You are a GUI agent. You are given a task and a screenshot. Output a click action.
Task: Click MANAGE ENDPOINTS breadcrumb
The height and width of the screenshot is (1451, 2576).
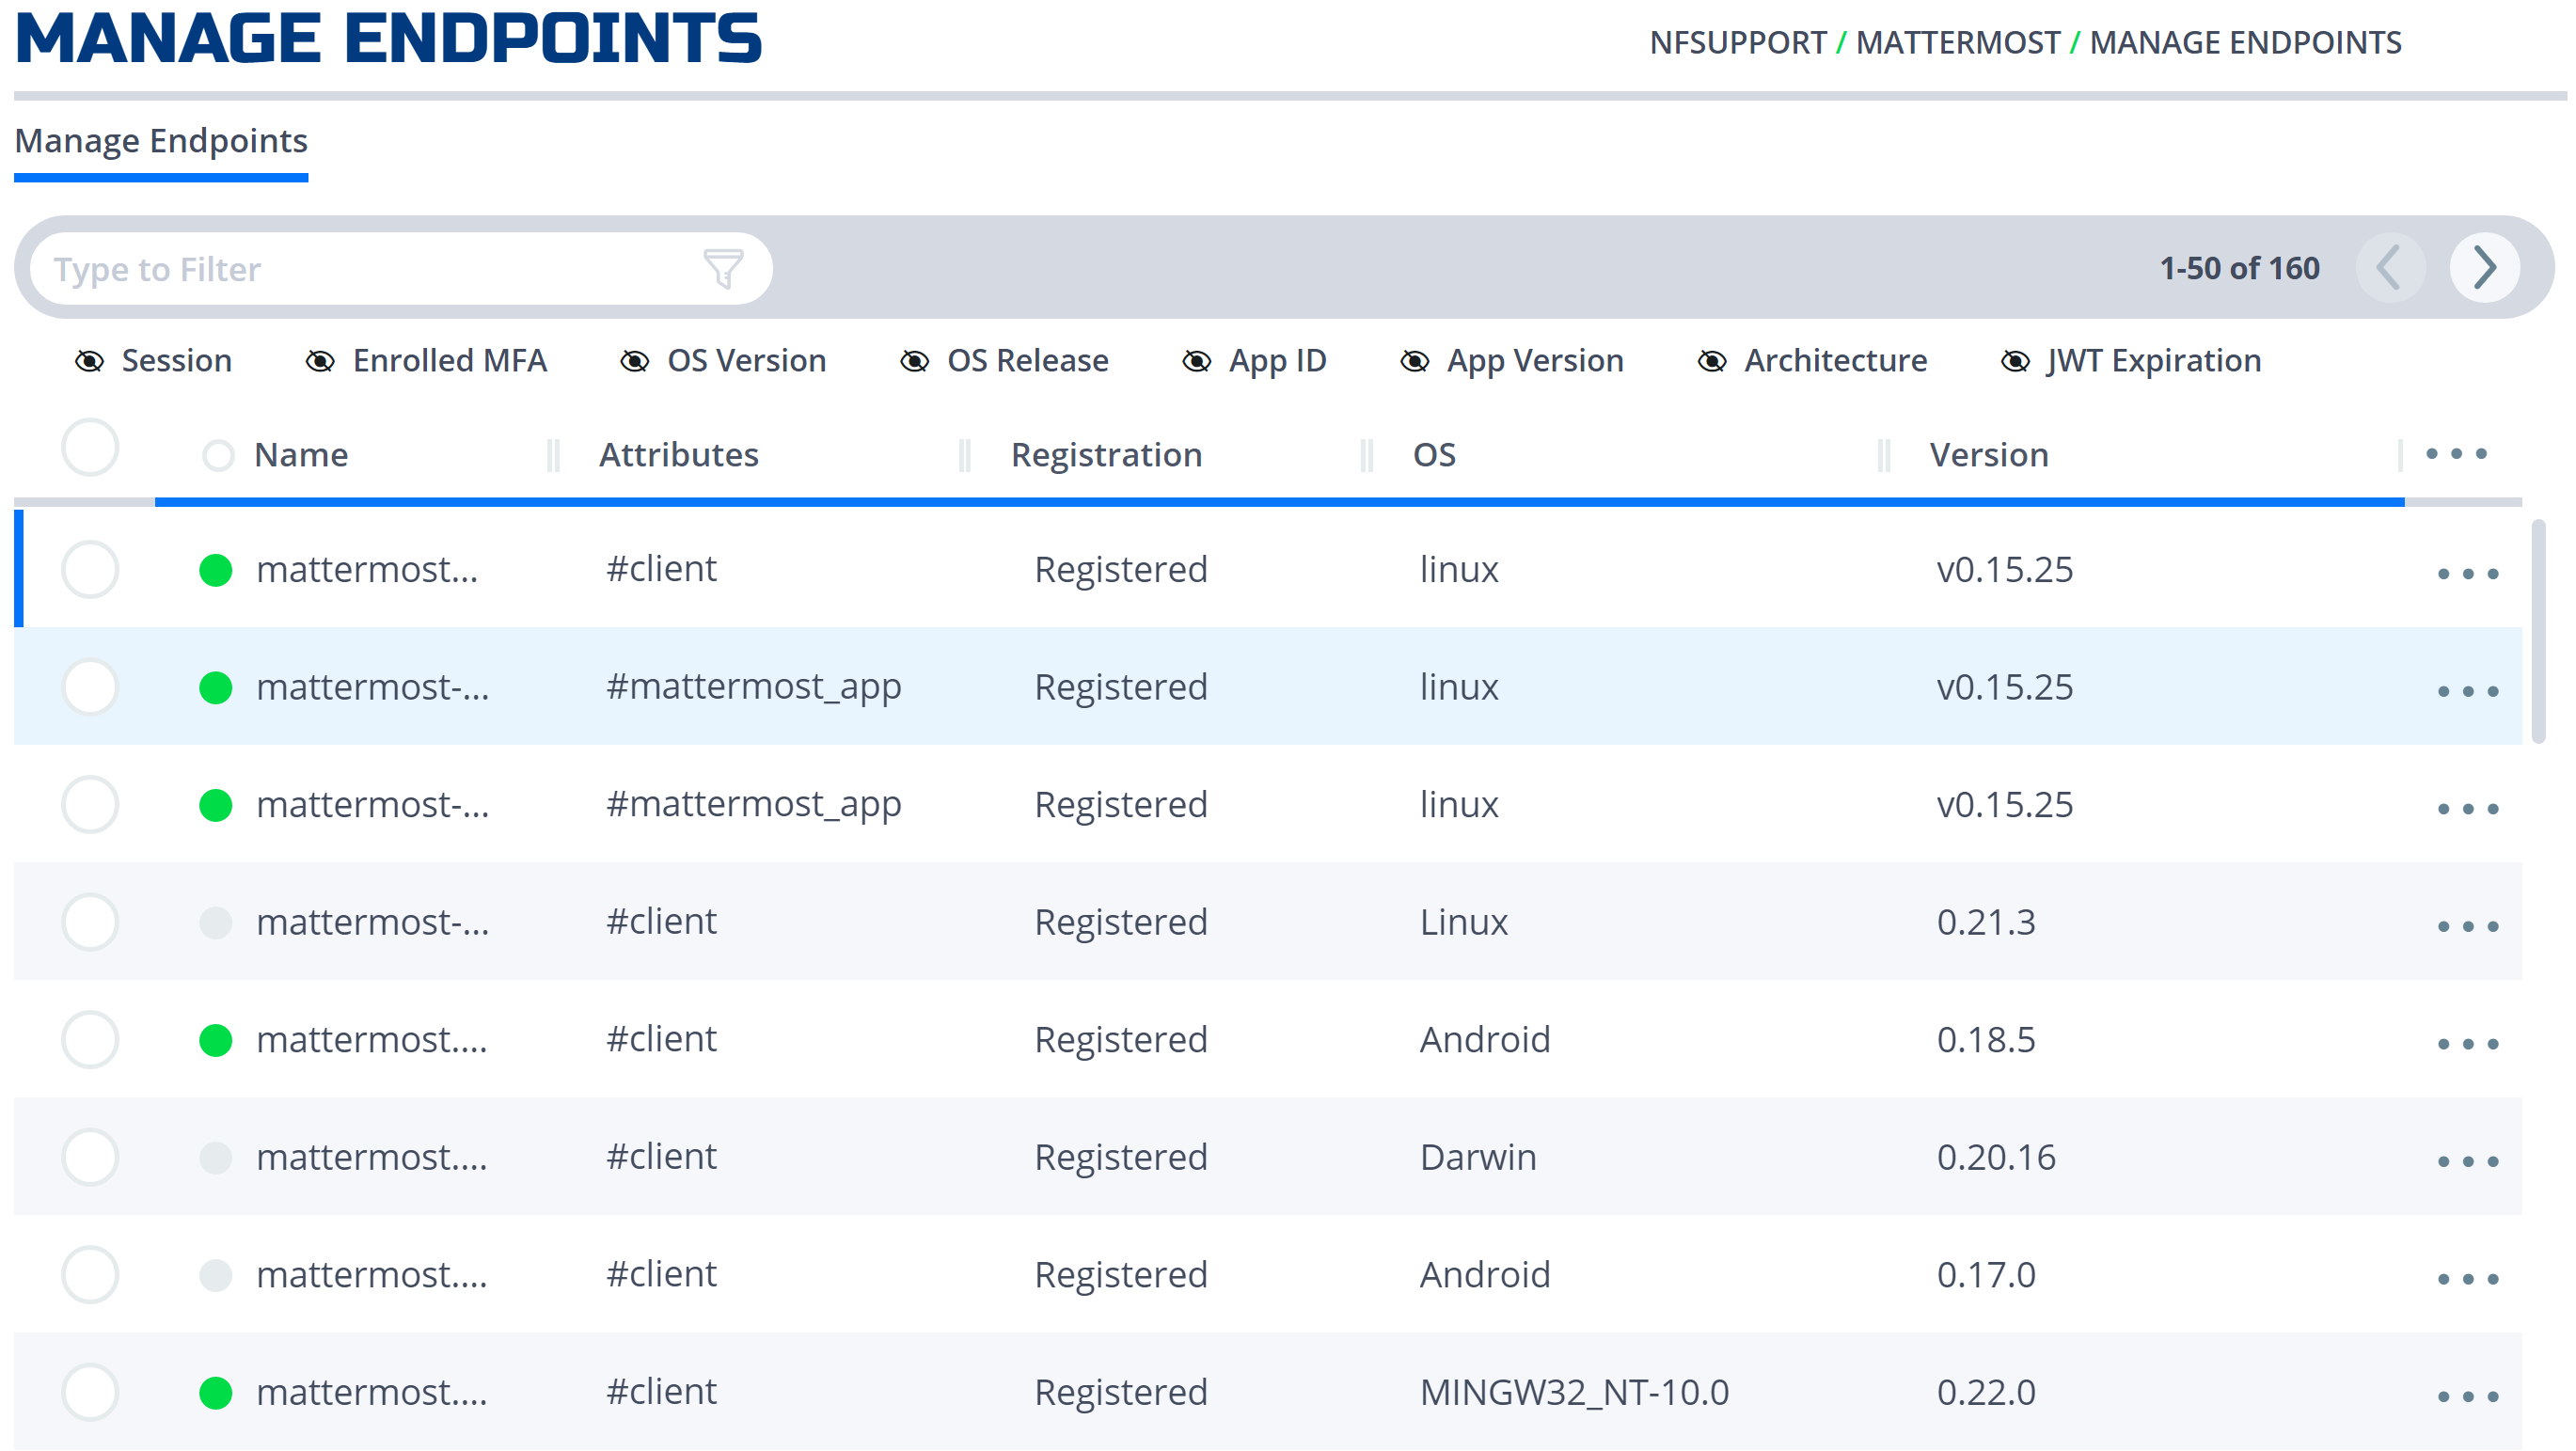coord(2245,42)
